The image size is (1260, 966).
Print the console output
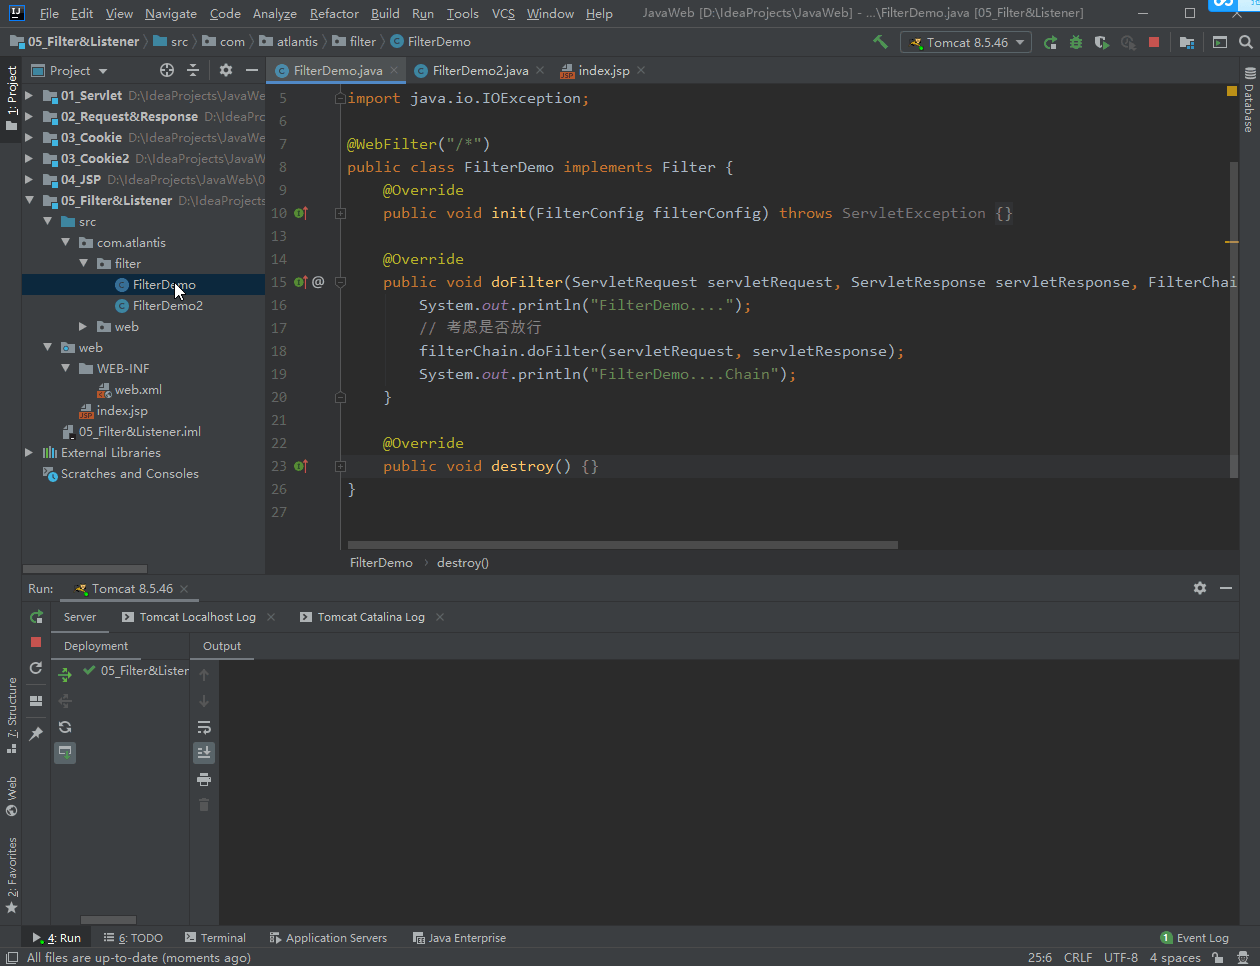click(204, 779)
